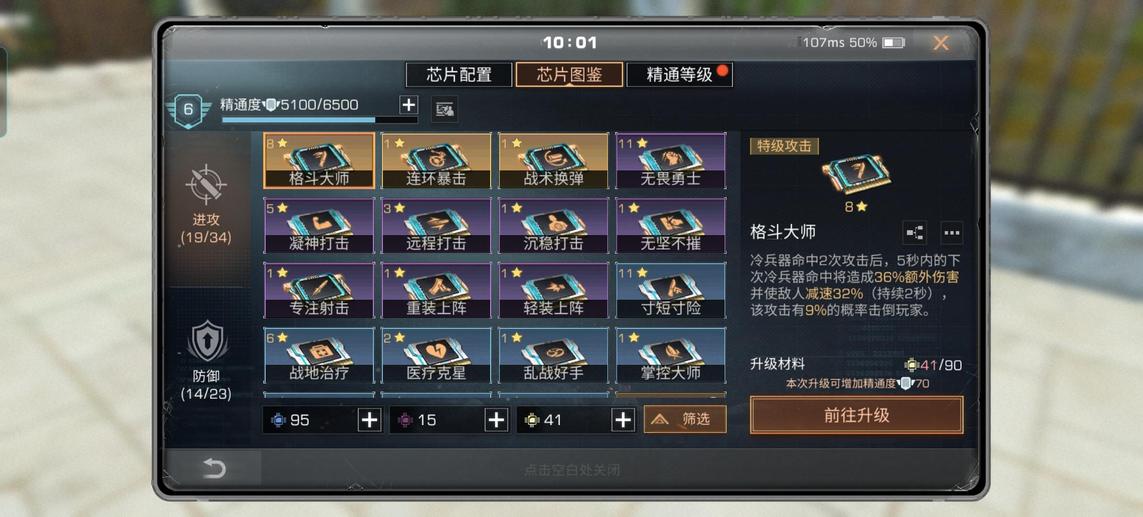The width and height of the screenshot is (1143, 517).
Task: Choose the 战地治疗 chip card
Action: click(x=319, y=356)
